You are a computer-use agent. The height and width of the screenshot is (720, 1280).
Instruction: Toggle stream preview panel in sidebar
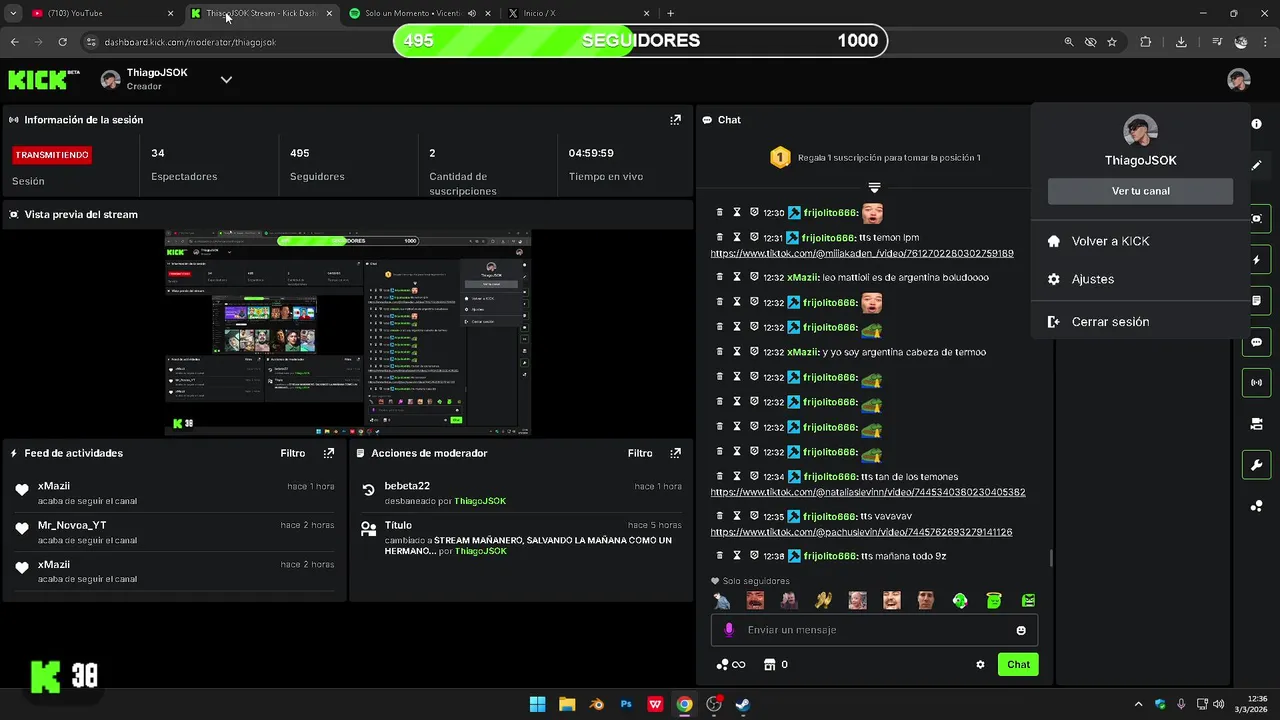click(x=1257, y=218)
